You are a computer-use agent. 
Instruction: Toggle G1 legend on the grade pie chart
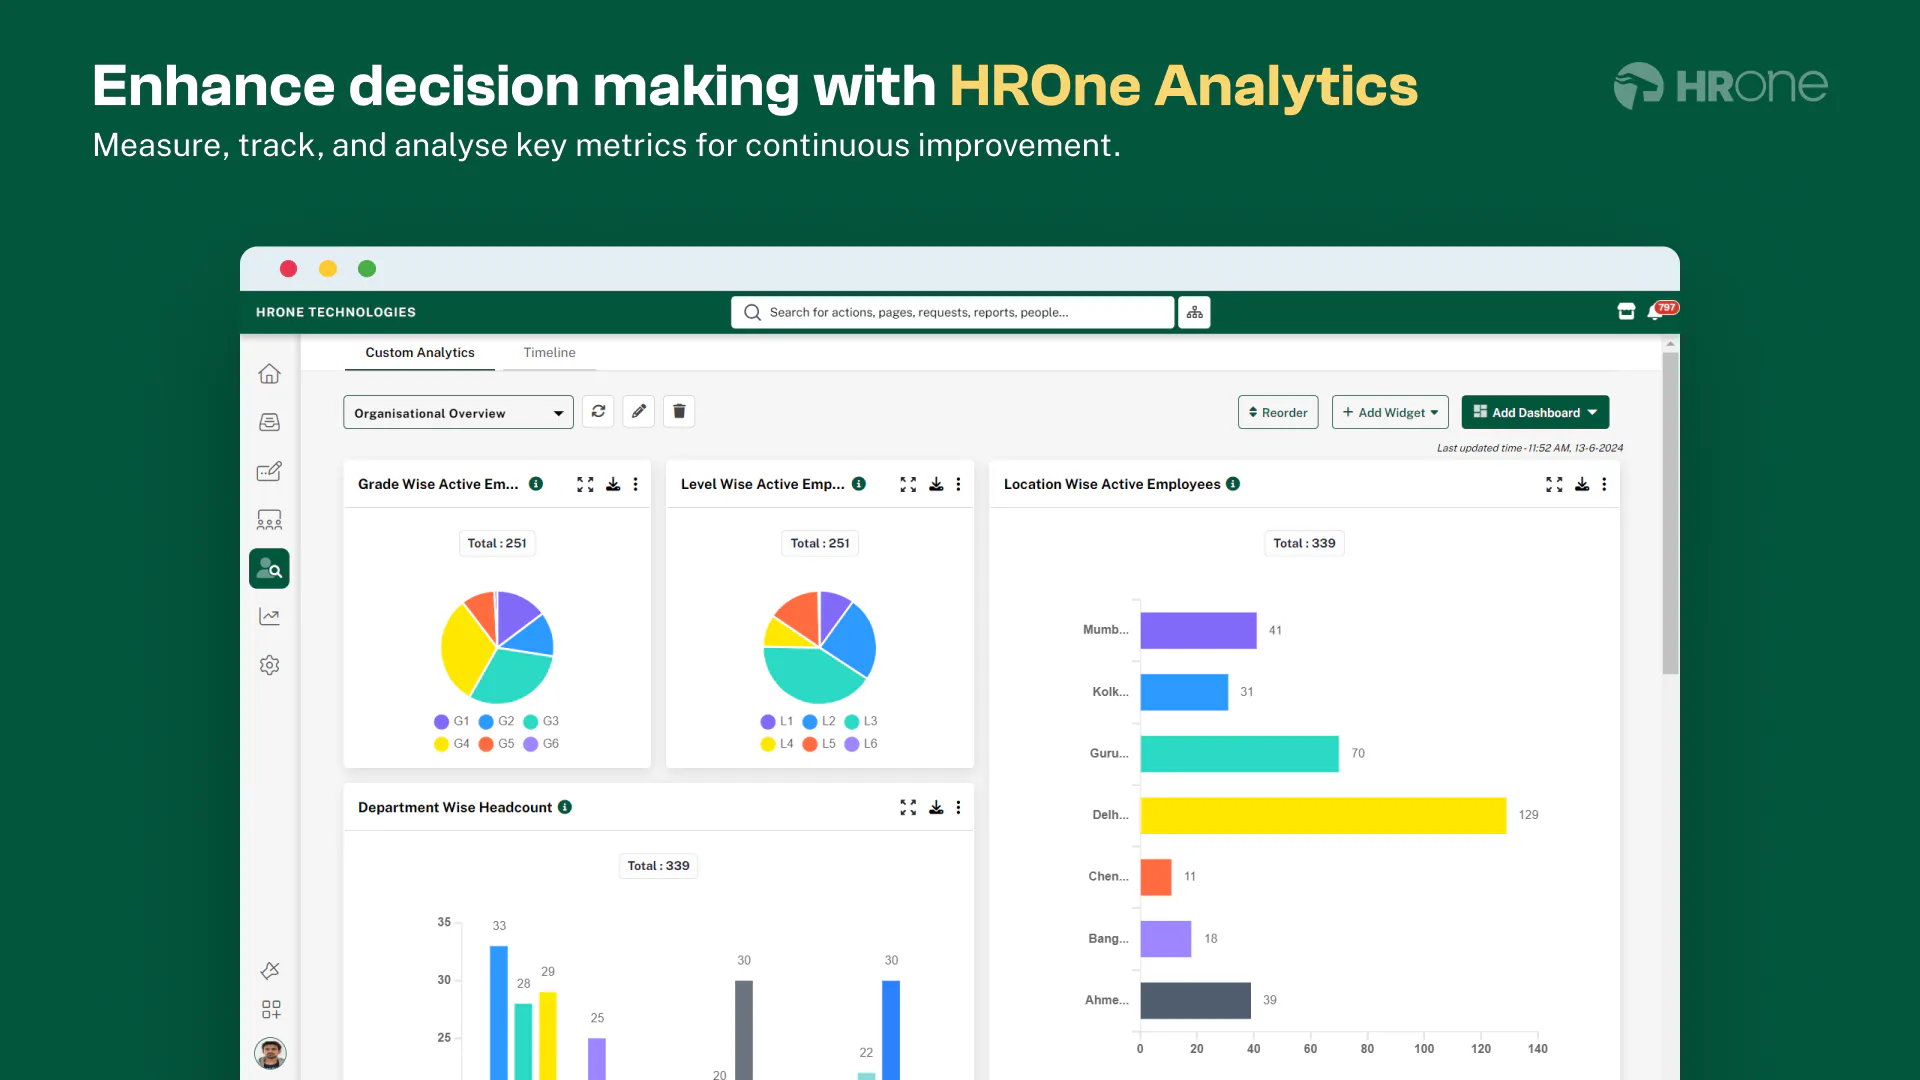(x=451, y=721)
